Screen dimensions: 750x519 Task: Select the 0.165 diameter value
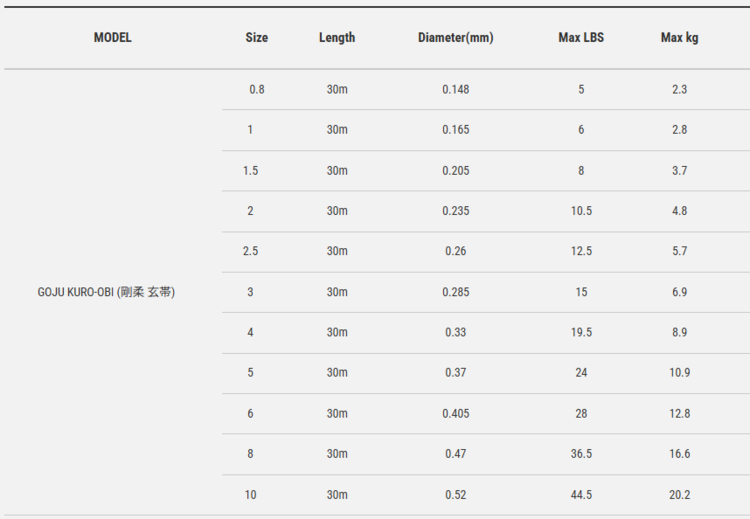click(455, 130)
